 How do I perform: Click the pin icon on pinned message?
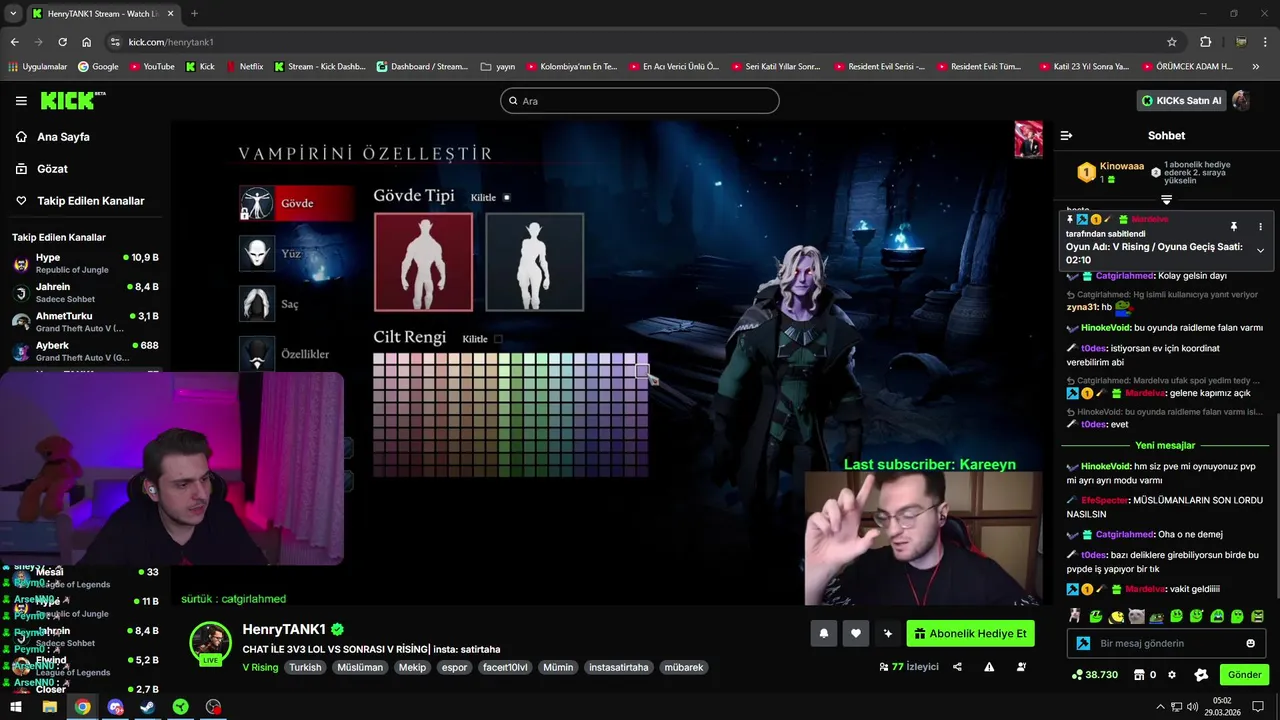tap(1234, 227)
